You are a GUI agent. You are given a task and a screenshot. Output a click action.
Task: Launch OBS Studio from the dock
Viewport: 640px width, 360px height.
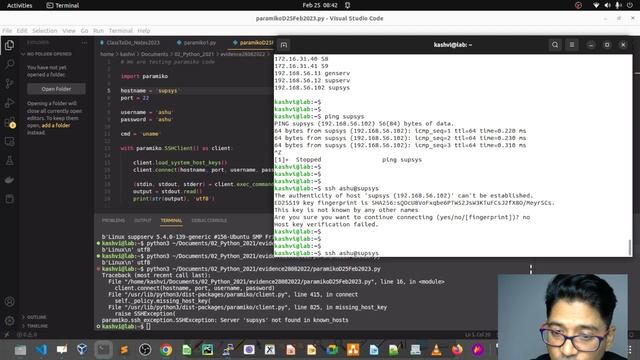pos(145,350)
